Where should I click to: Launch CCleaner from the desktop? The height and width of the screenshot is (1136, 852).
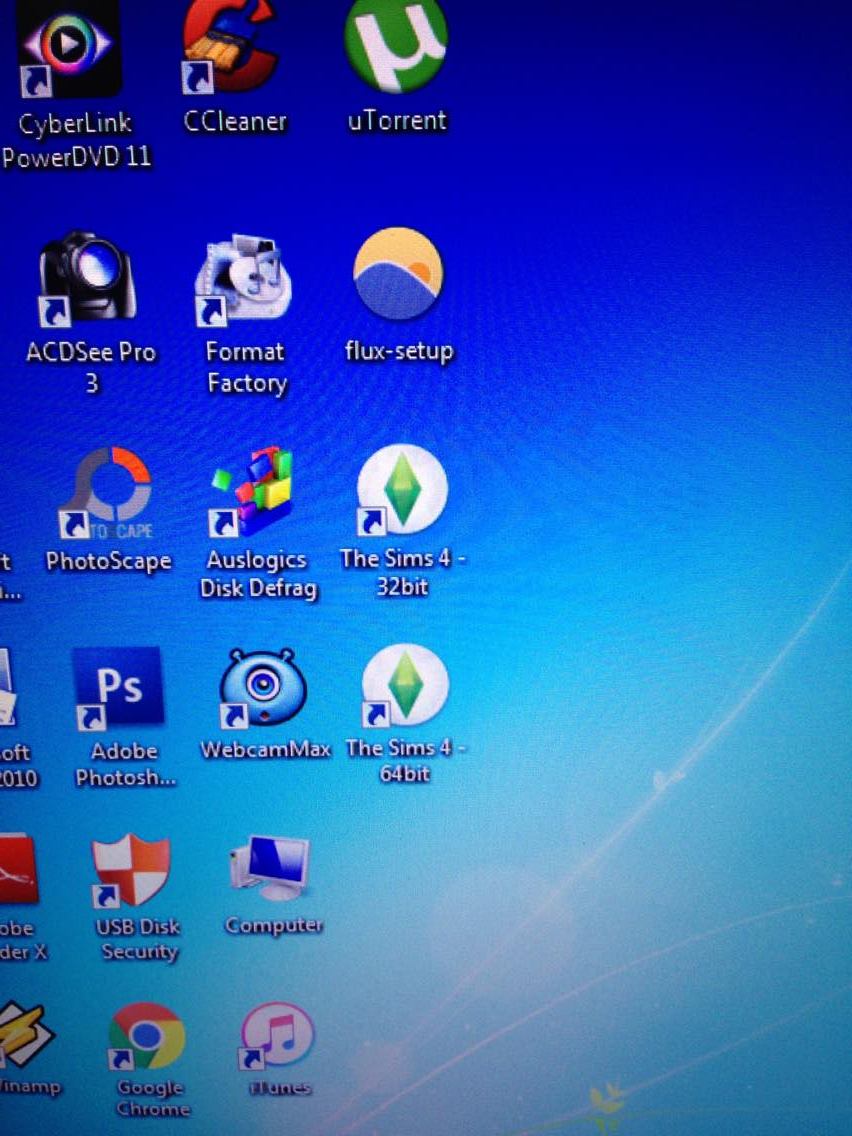click(x=230, y=45)
